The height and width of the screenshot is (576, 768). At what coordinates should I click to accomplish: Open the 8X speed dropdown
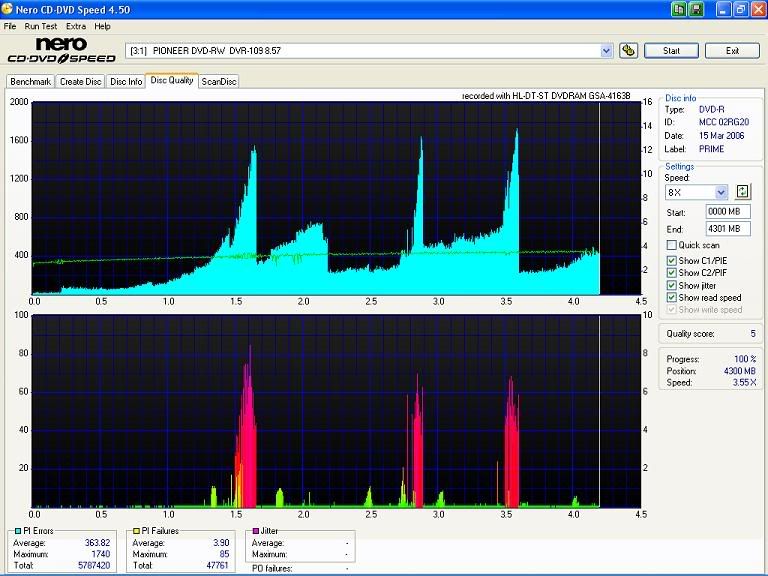point(720,192)
